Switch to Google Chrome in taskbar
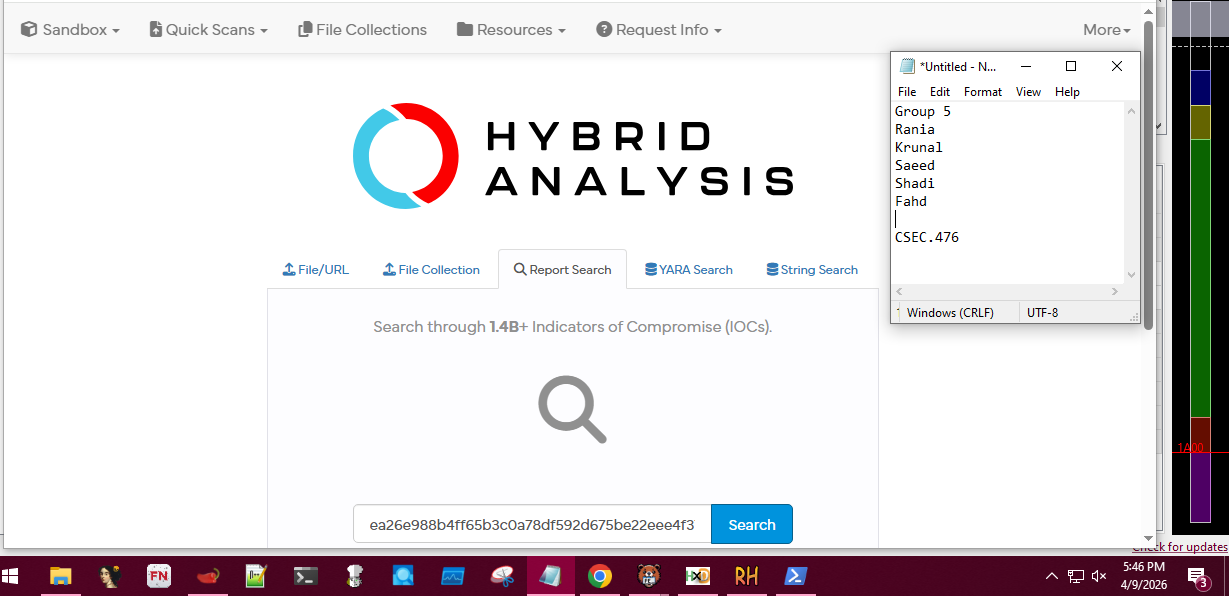This screenshot has height=596, width=1229. click(600, 576)
